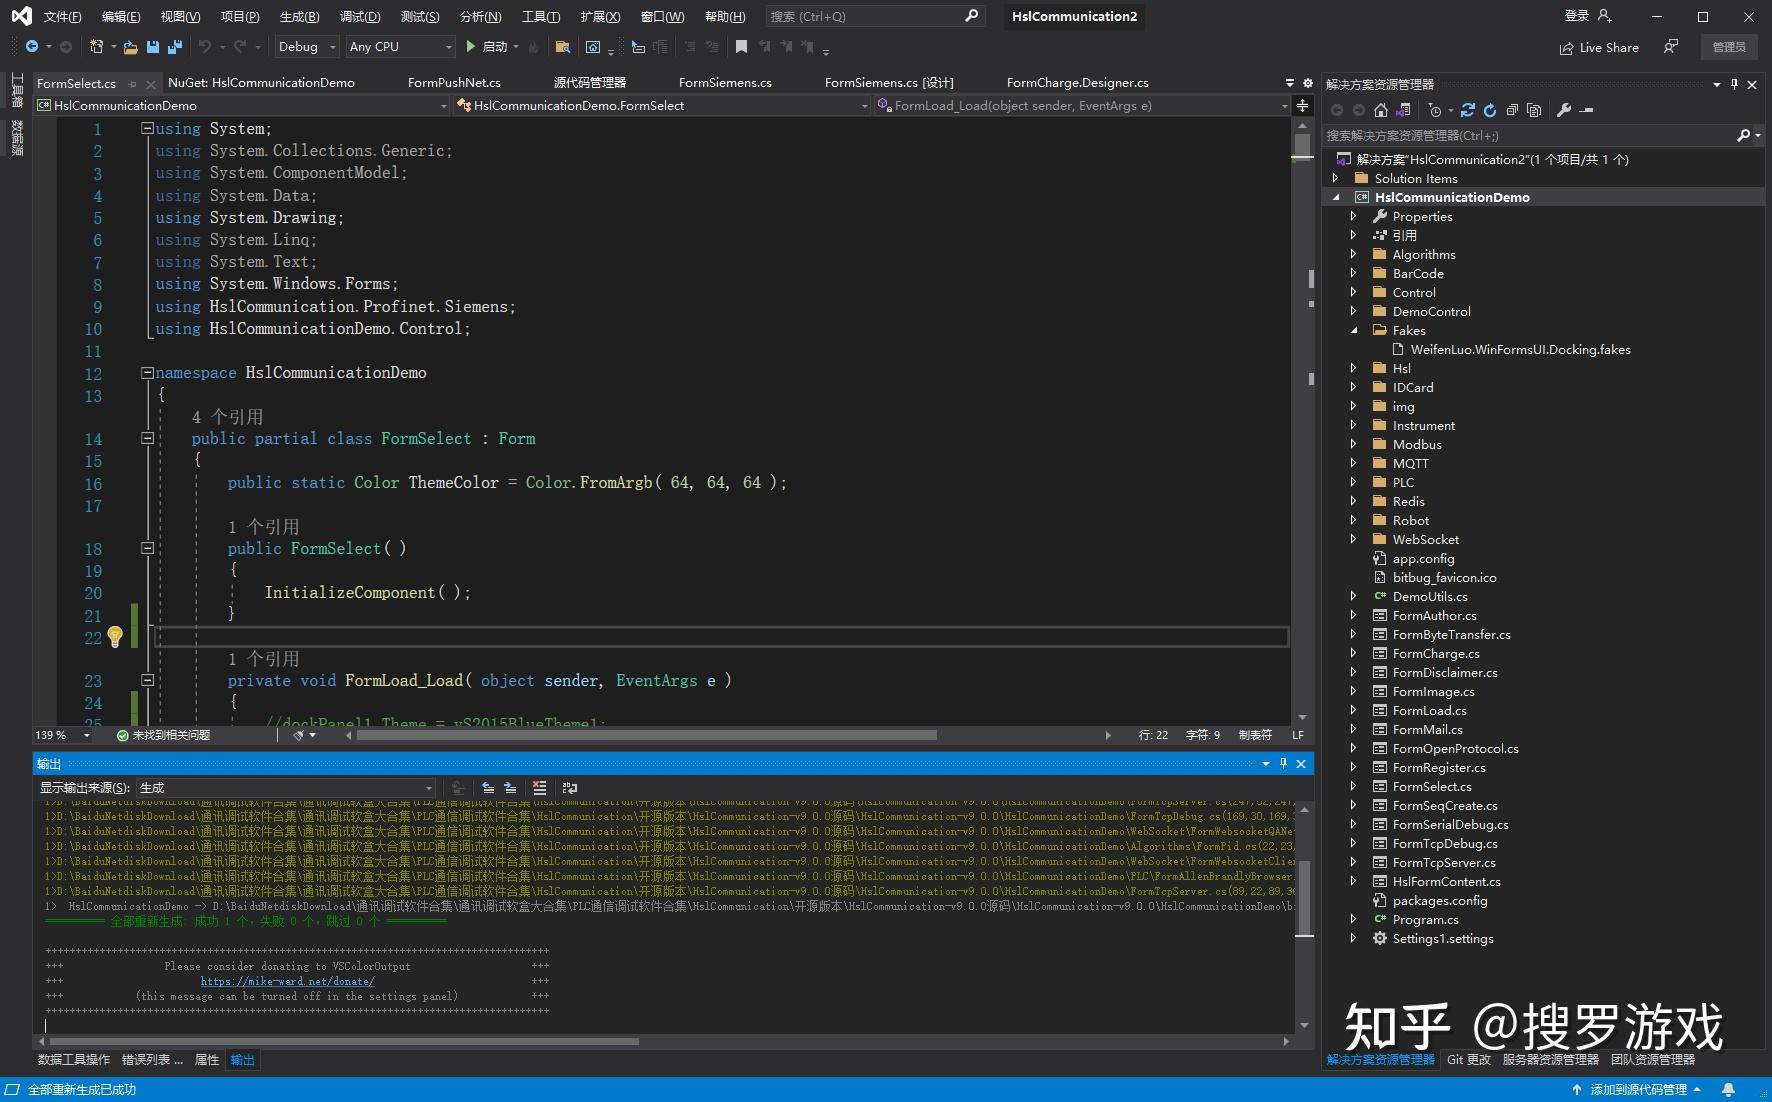Screen dimensions: 1772x1102
Task: Toggle auto-hide pin on Solution Explorer panel
Action: pyautogui.click(x=1734, y=84)
